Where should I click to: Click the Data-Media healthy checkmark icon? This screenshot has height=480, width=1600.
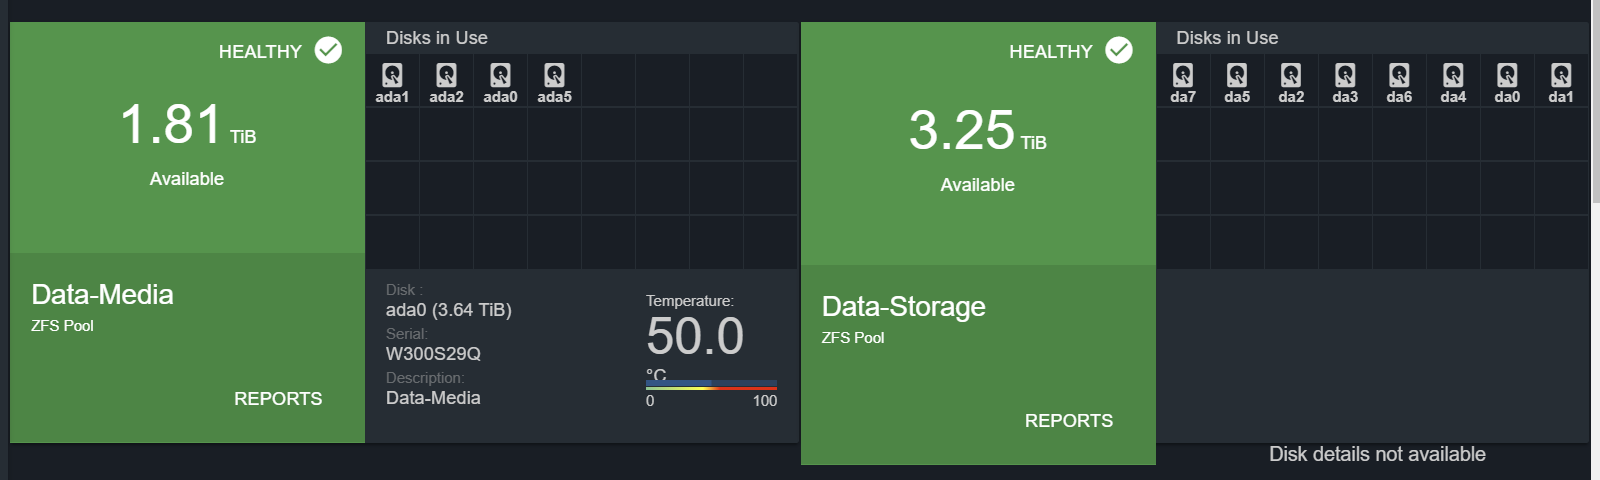pyautogui.click(x=328, y=50)
